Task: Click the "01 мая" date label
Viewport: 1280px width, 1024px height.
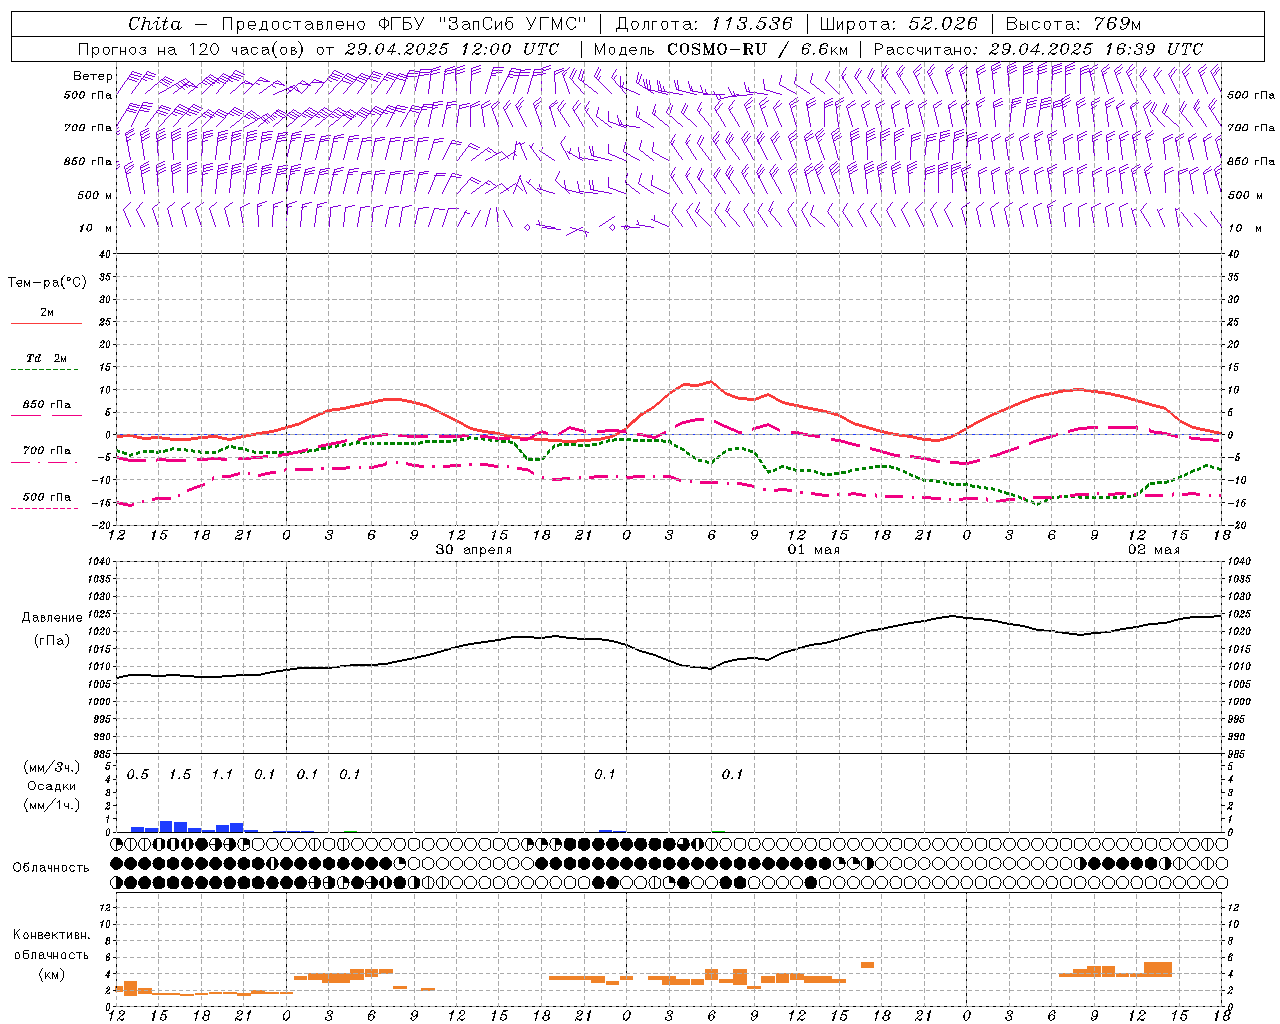Action: [x=813, y=550]
